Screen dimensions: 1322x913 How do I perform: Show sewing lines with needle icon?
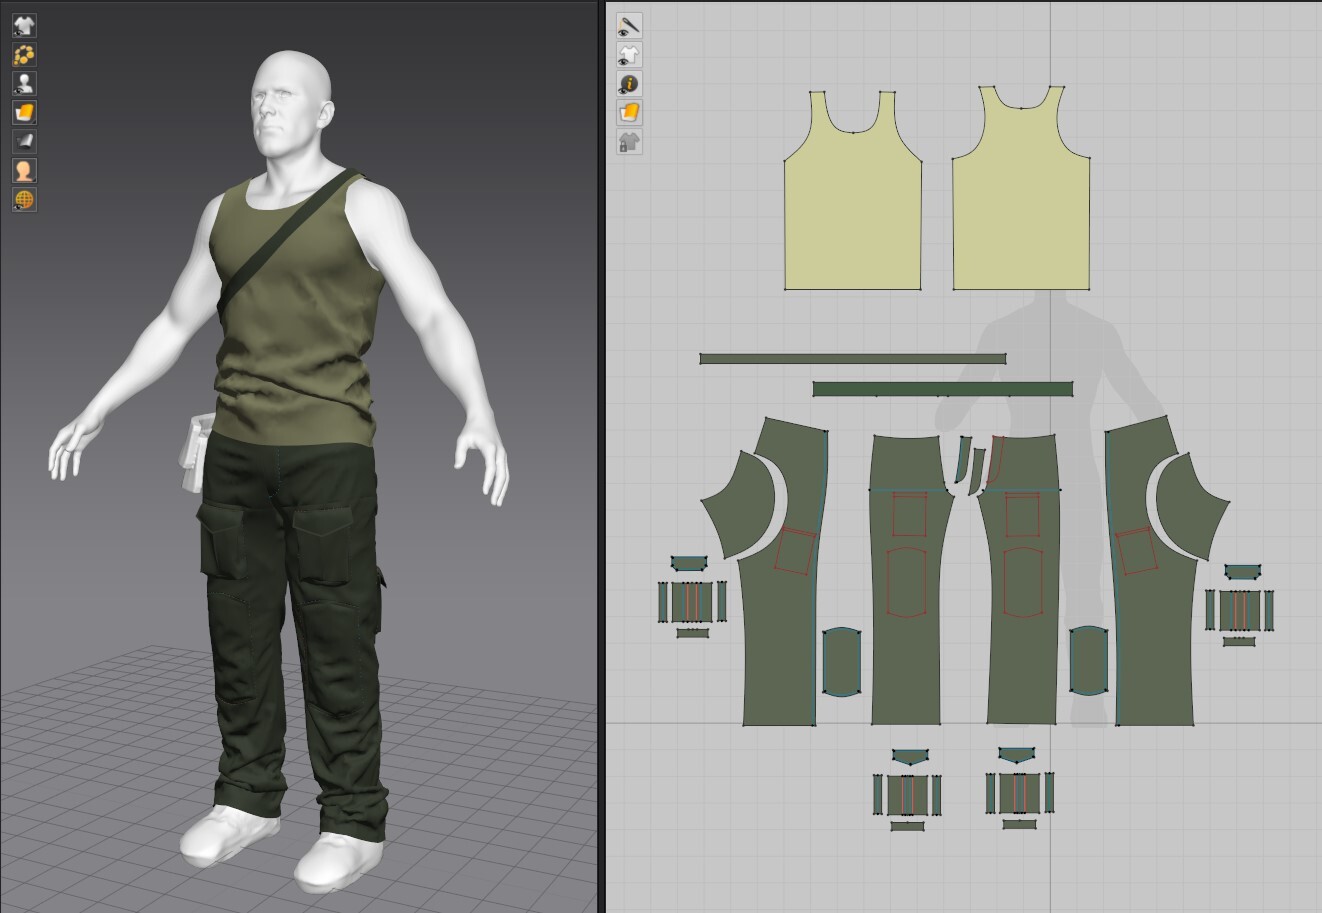click(629, 26)
